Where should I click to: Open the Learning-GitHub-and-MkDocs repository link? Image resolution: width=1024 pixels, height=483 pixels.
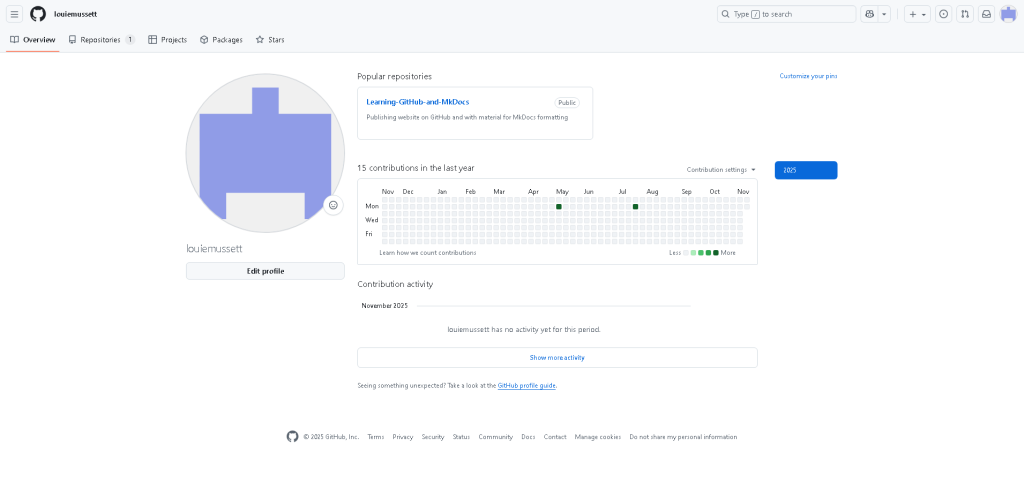(x=417, y=102)
